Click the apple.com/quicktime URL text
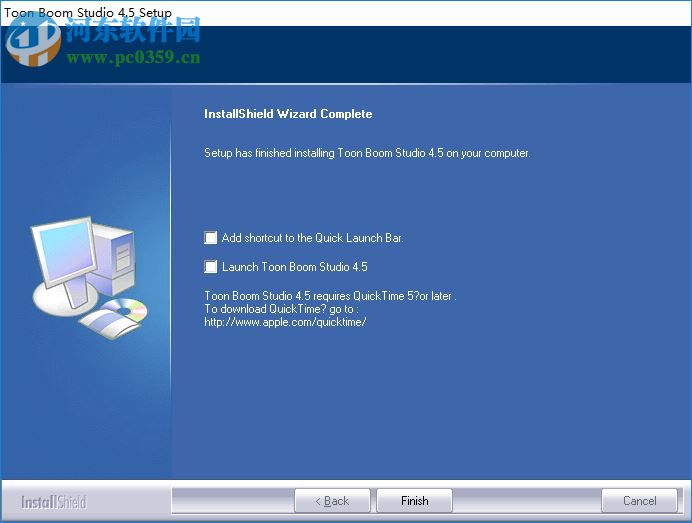This screenshot has width=692, height=523. point(285,322)
